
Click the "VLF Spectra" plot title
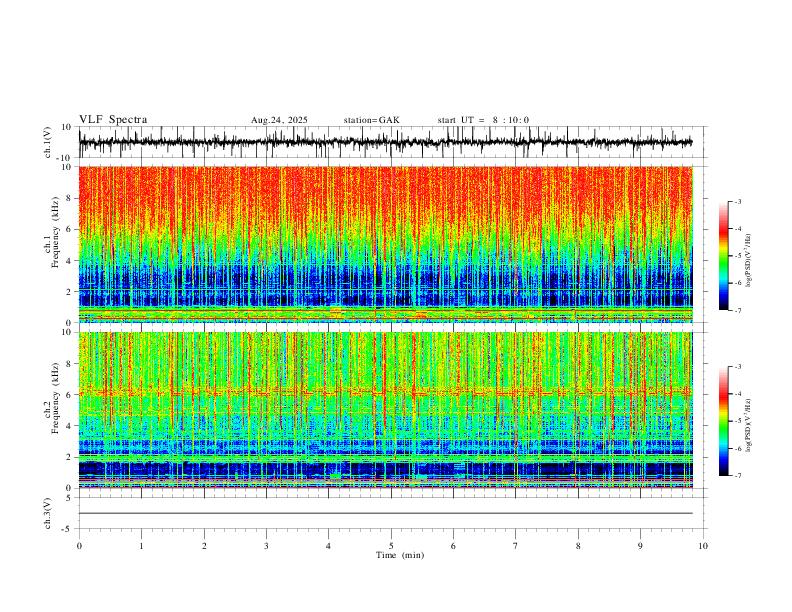(x=113, y=120)
